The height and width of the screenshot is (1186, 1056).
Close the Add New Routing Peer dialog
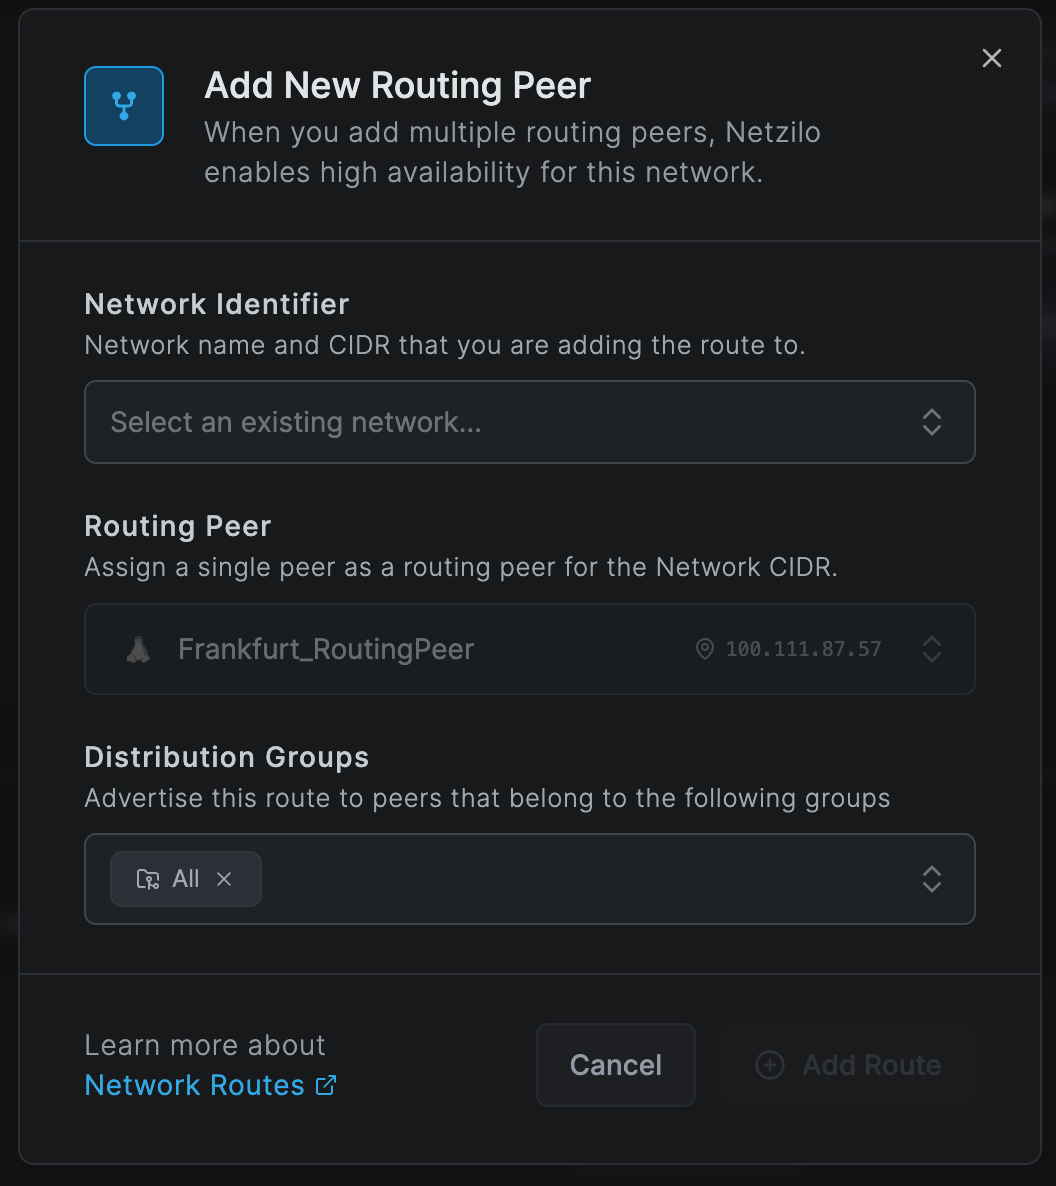(992, 58)
